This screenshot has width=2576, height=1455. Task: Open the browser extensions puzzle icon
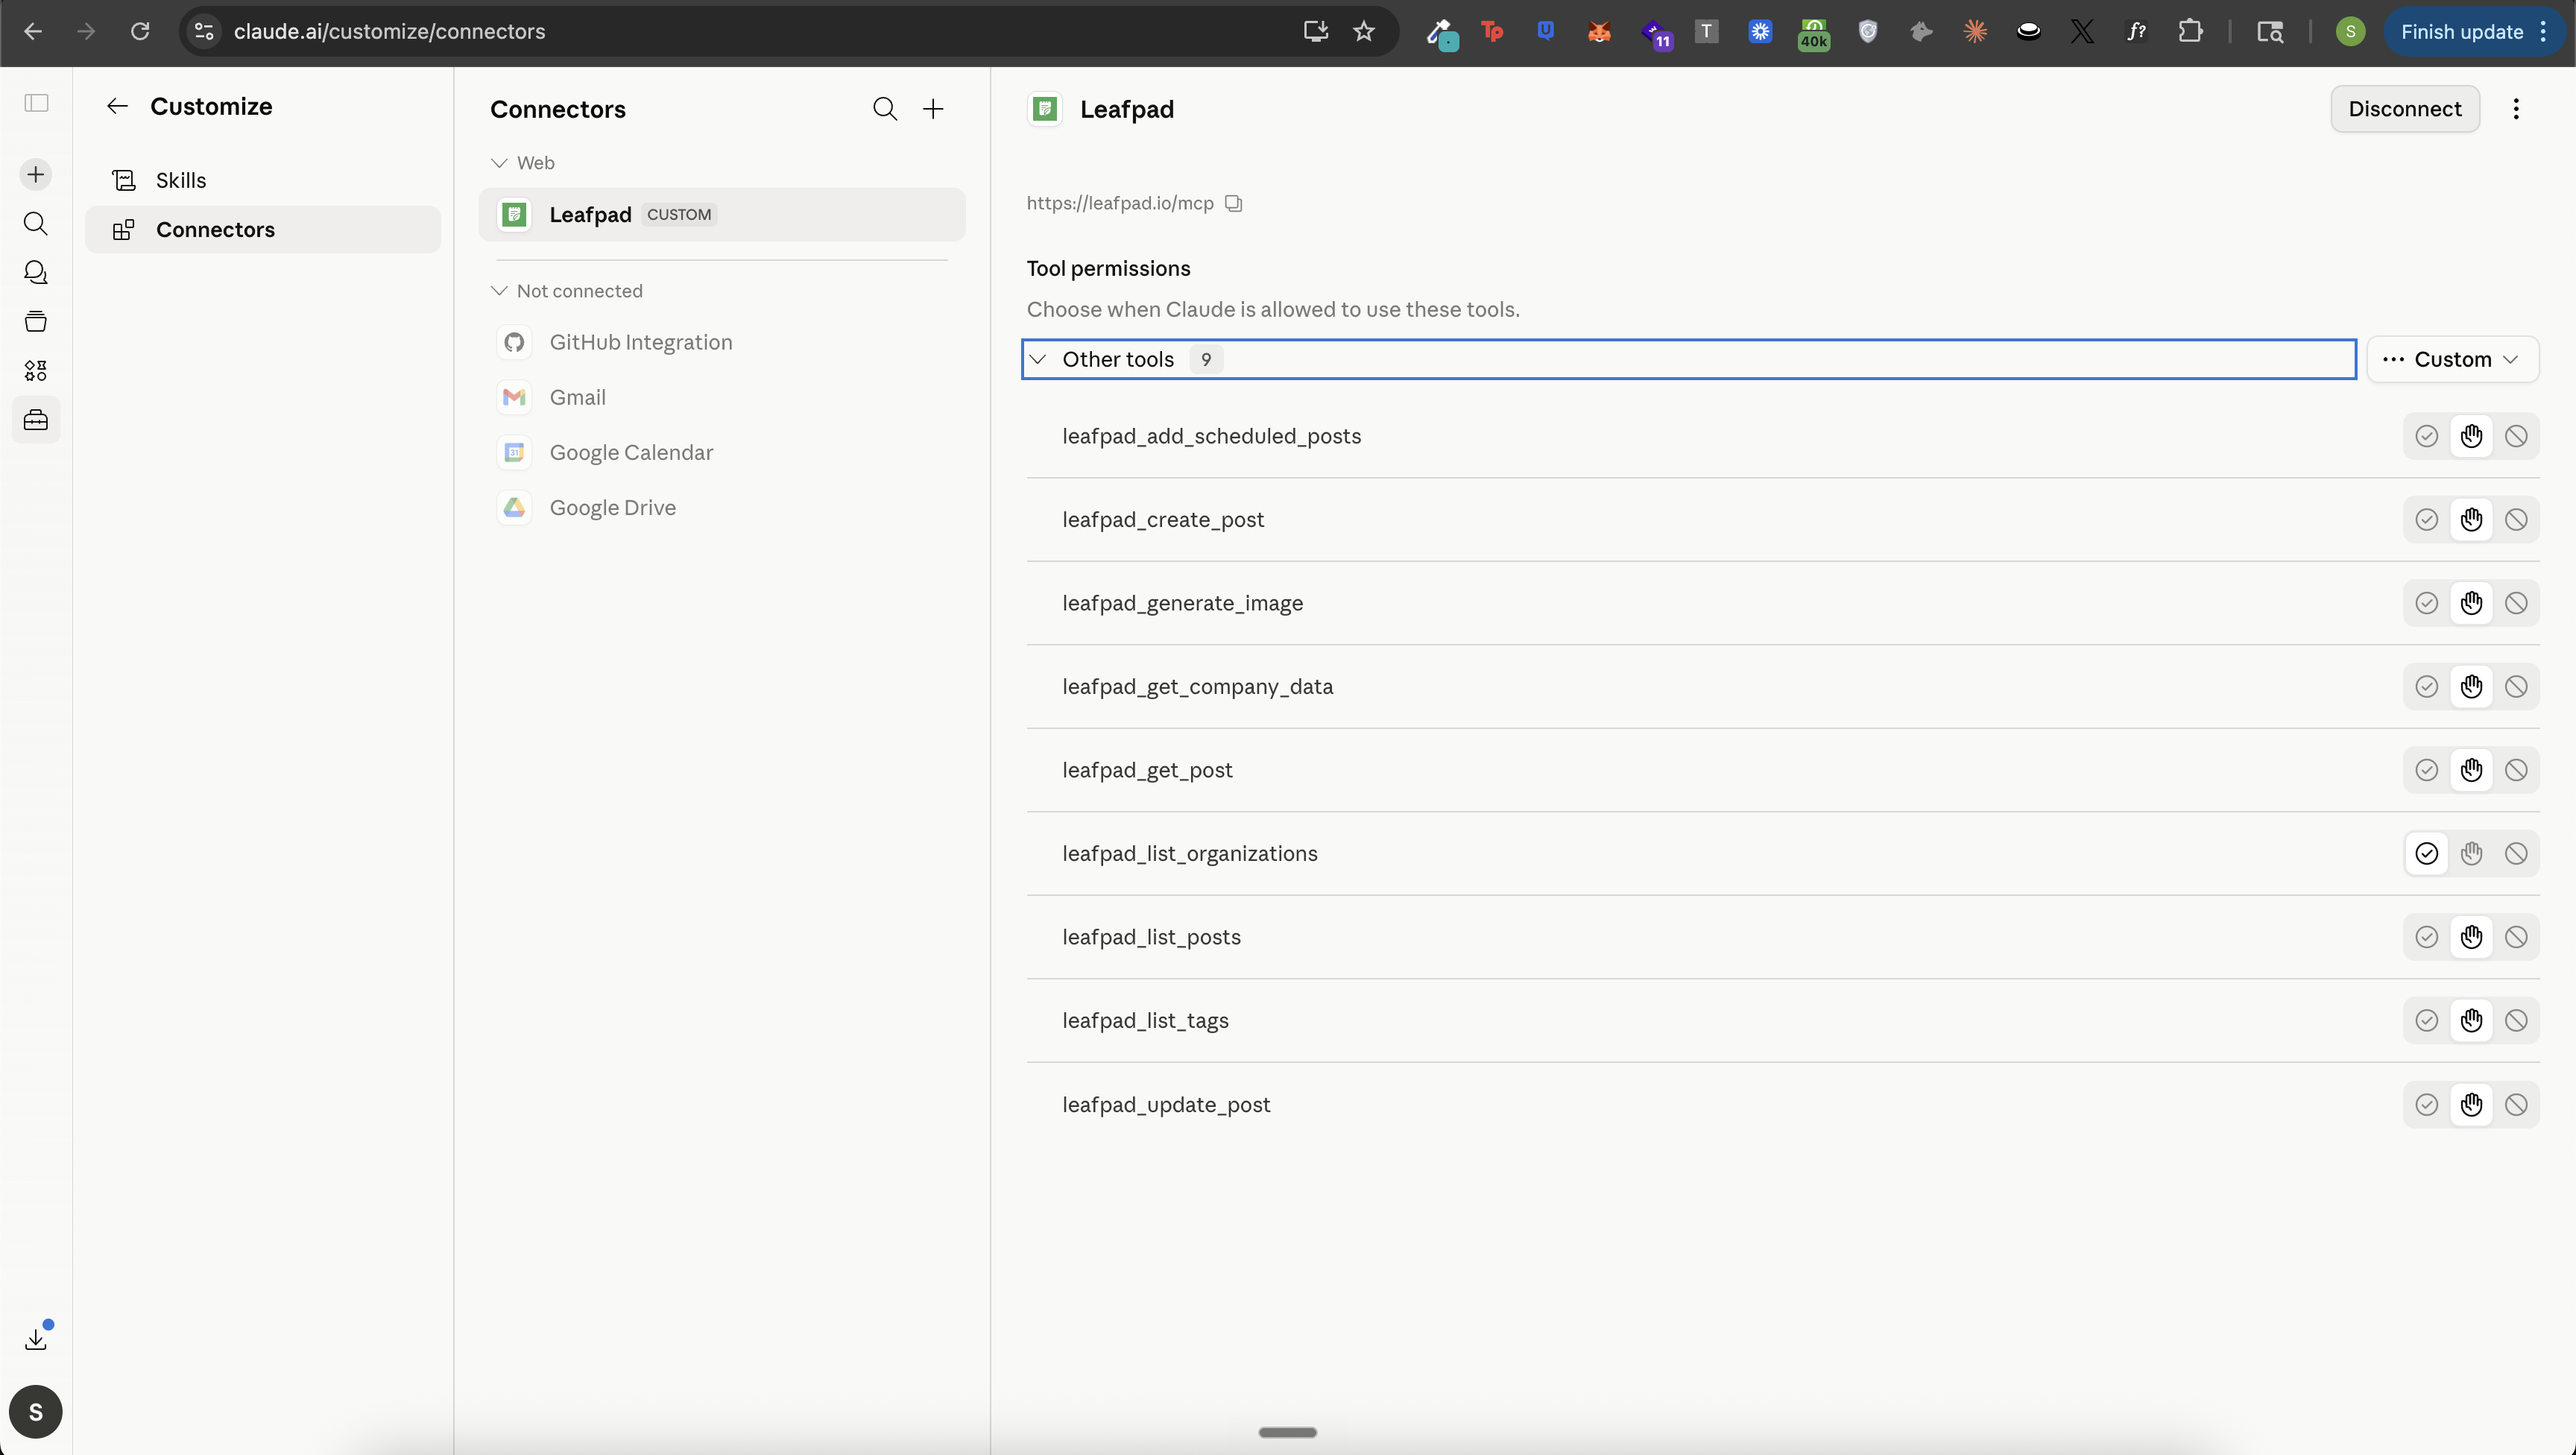pos(2190,31)
